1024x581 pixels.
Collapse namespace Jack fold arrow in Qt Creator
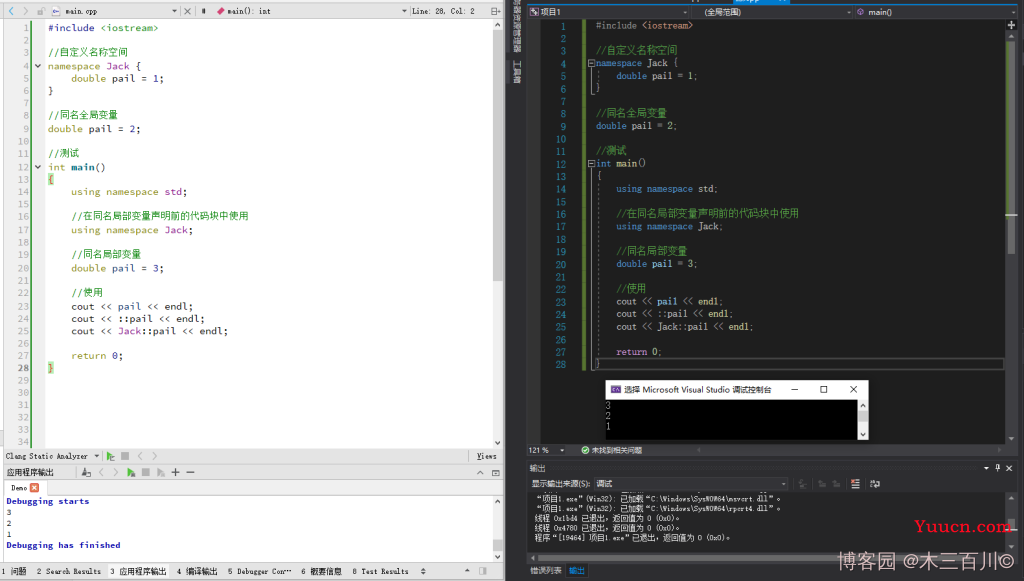(x=38, y=66)
